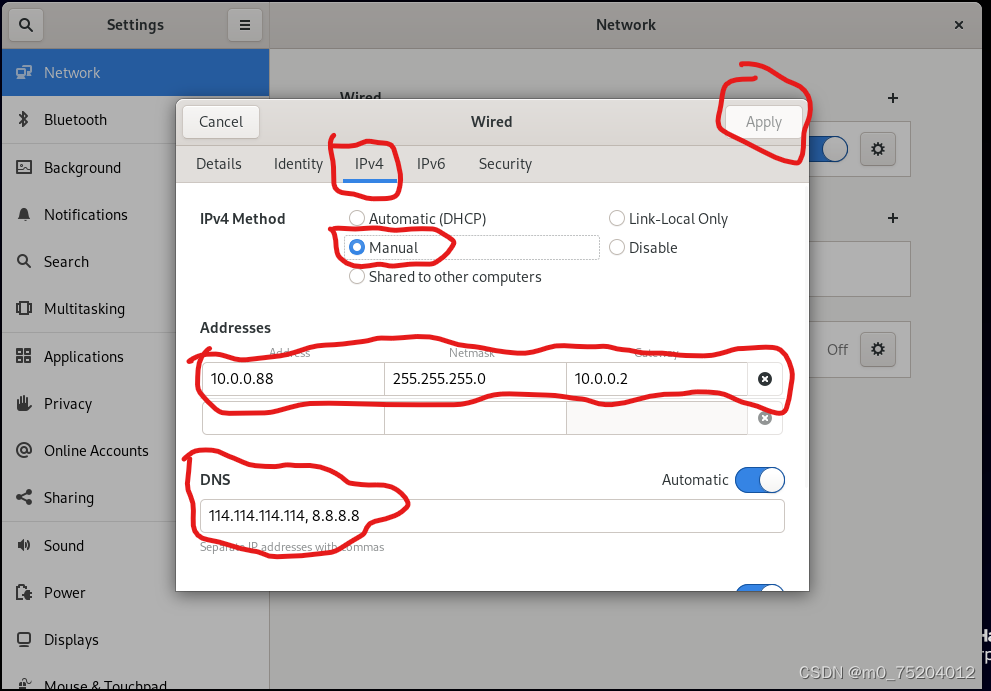Click the search magnifier icon
This screenshot has height=691, width=991.
coord(25,24)
